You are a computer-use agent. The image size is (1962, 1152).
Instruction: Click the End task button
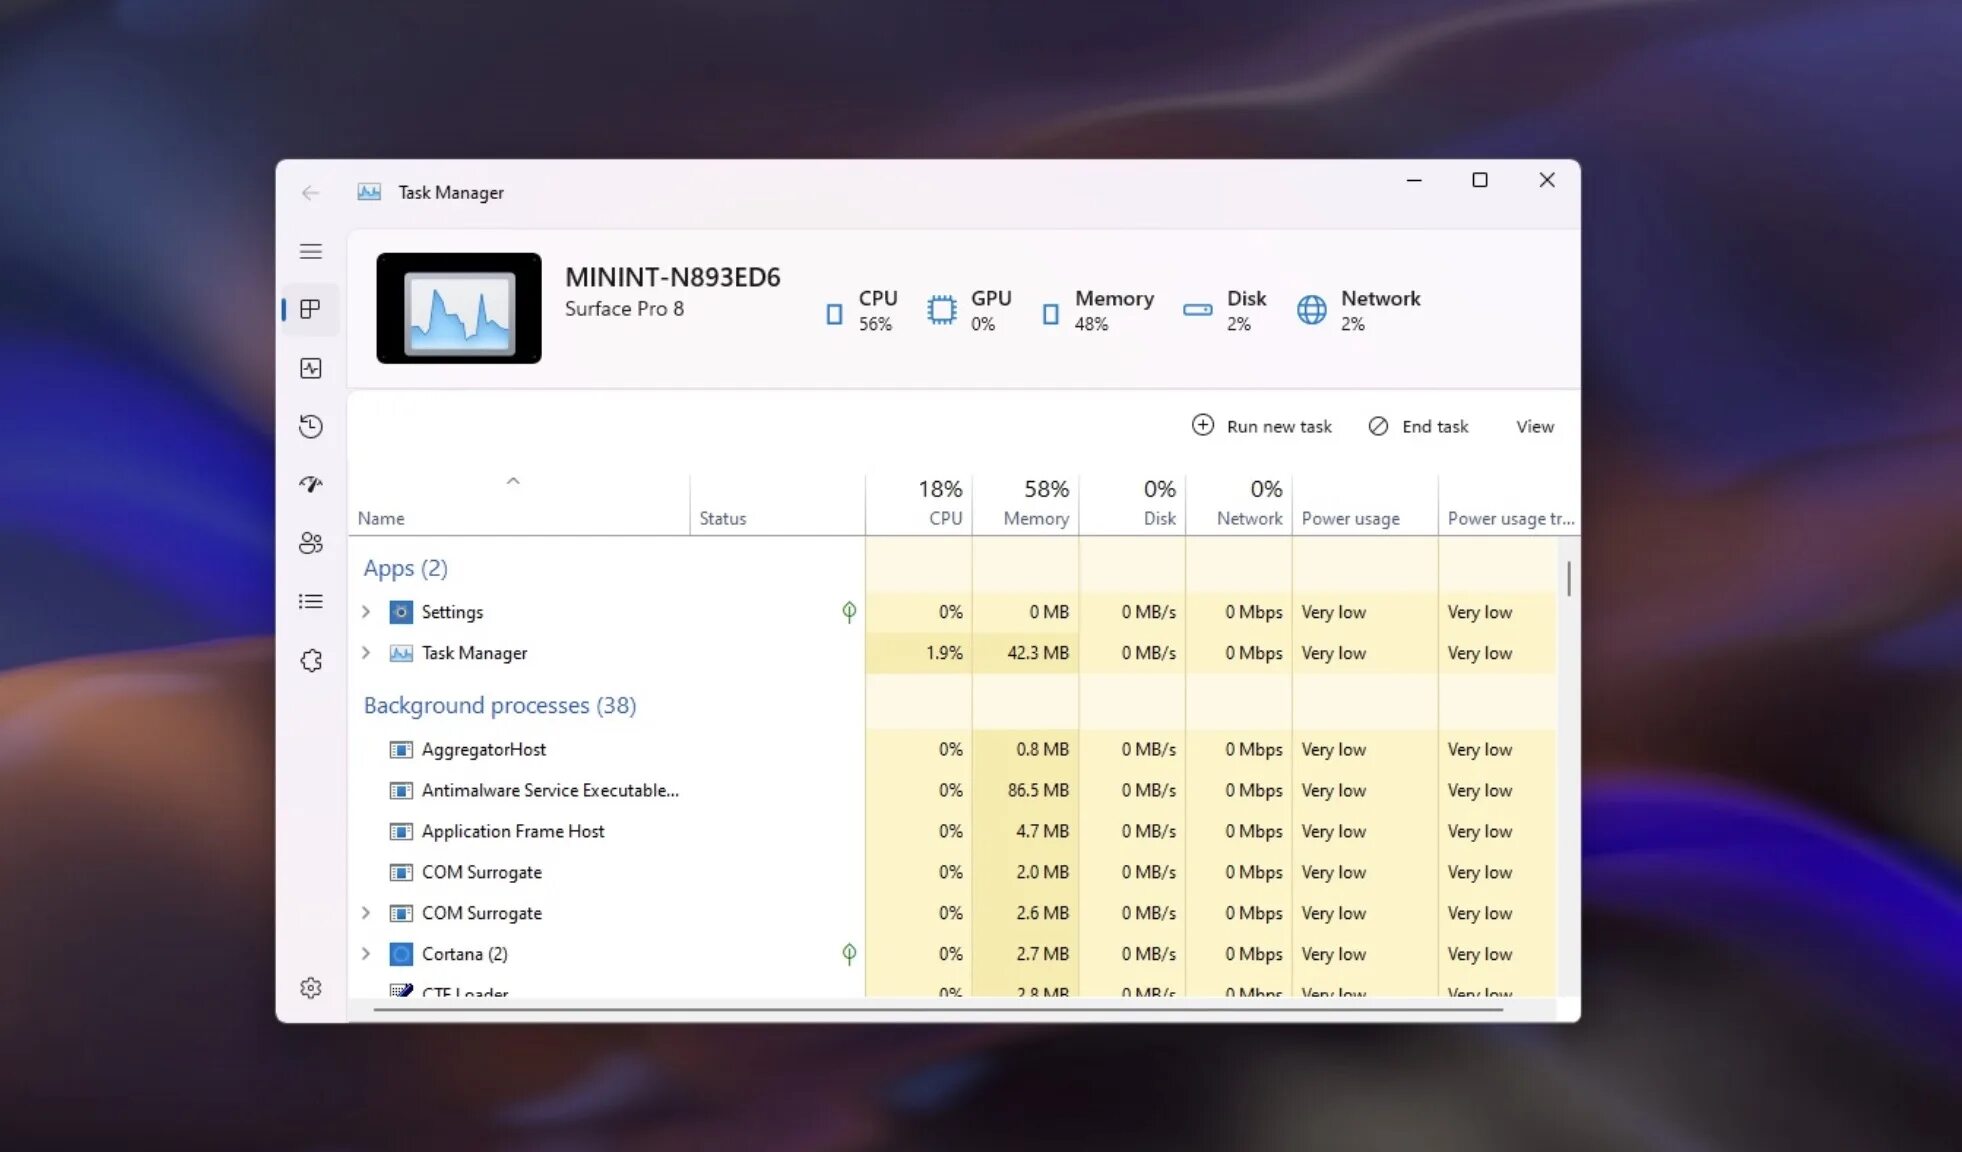[1418, 427]
